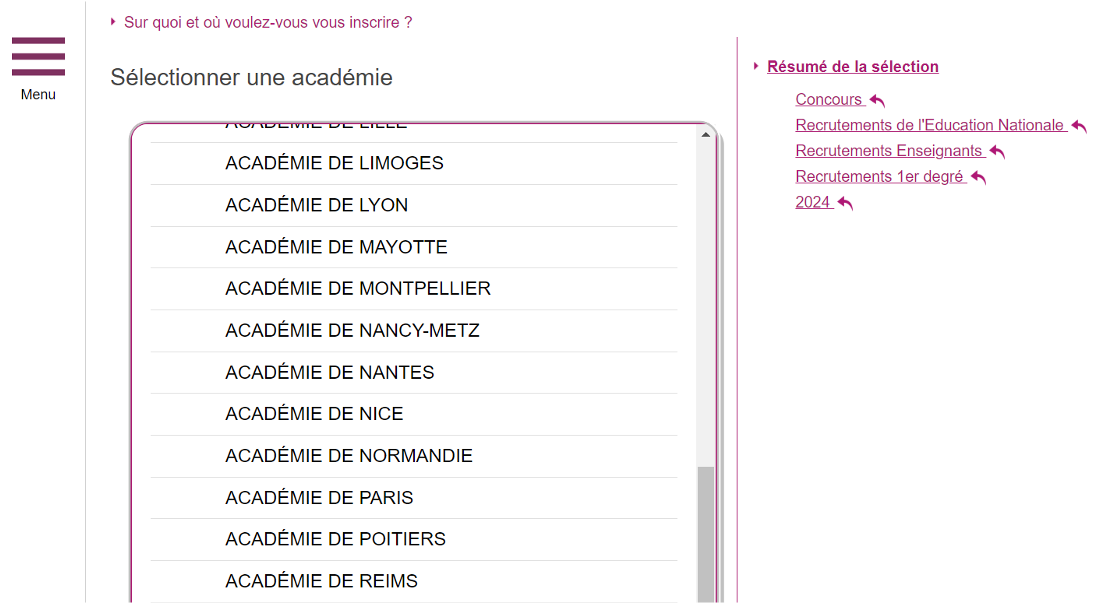The image size is (1118, 604).
Task: Click the undo arrow beside 2024
Action: [x=845, y=203]
